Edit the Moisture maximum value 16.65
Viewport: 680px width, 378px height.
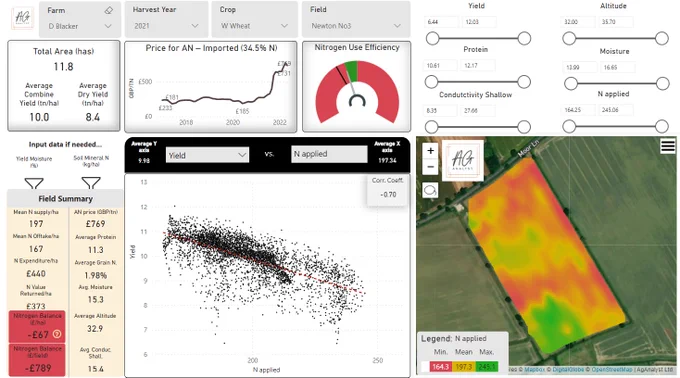pyautogui.click(x=618, y=67)
